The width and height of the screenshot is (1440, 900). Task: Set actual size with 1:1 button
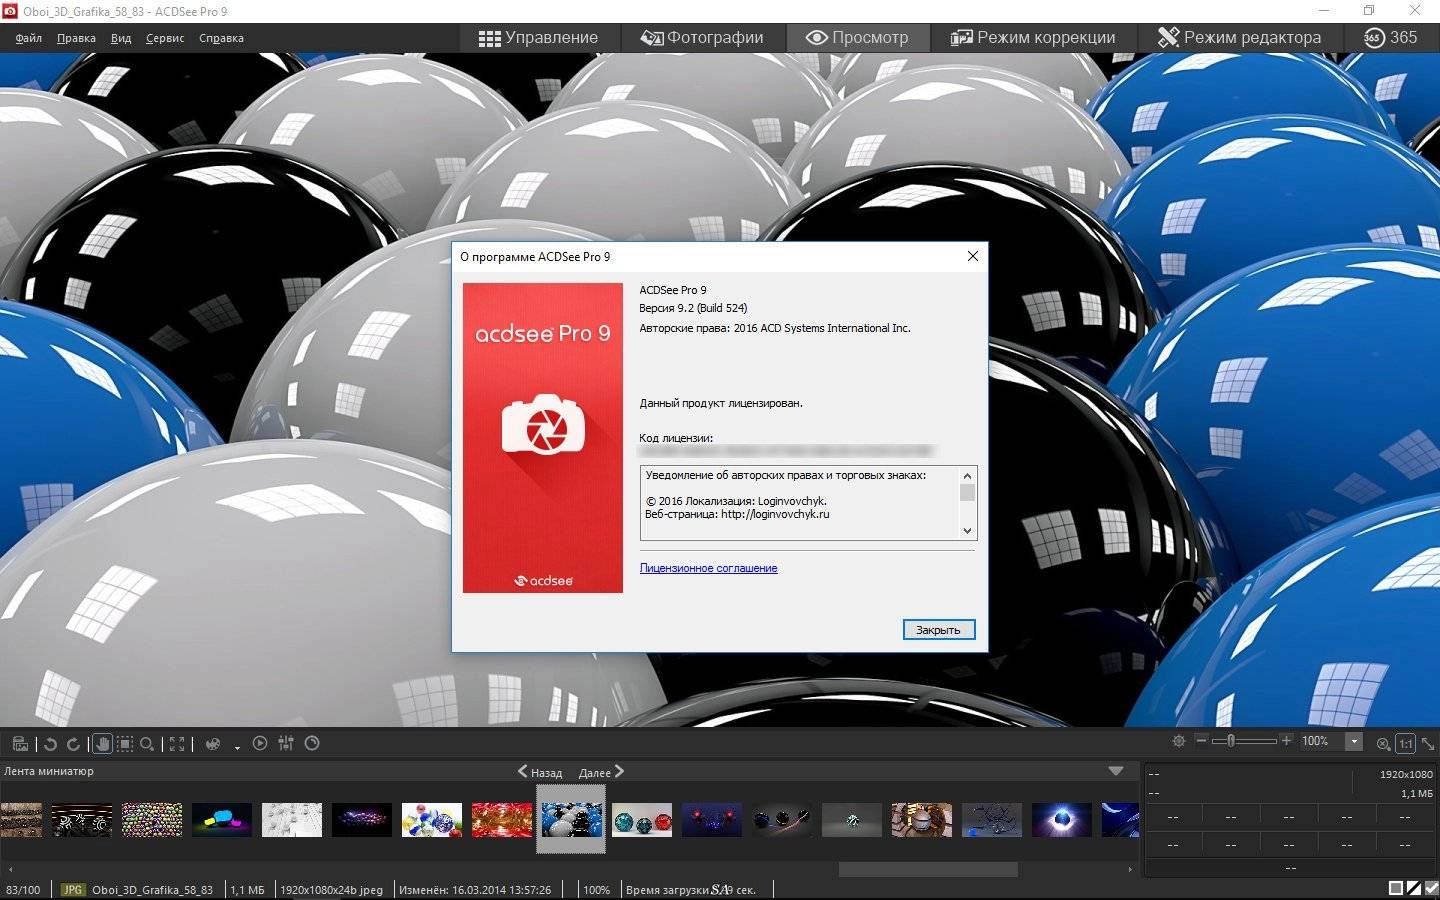click(1406, 743)
